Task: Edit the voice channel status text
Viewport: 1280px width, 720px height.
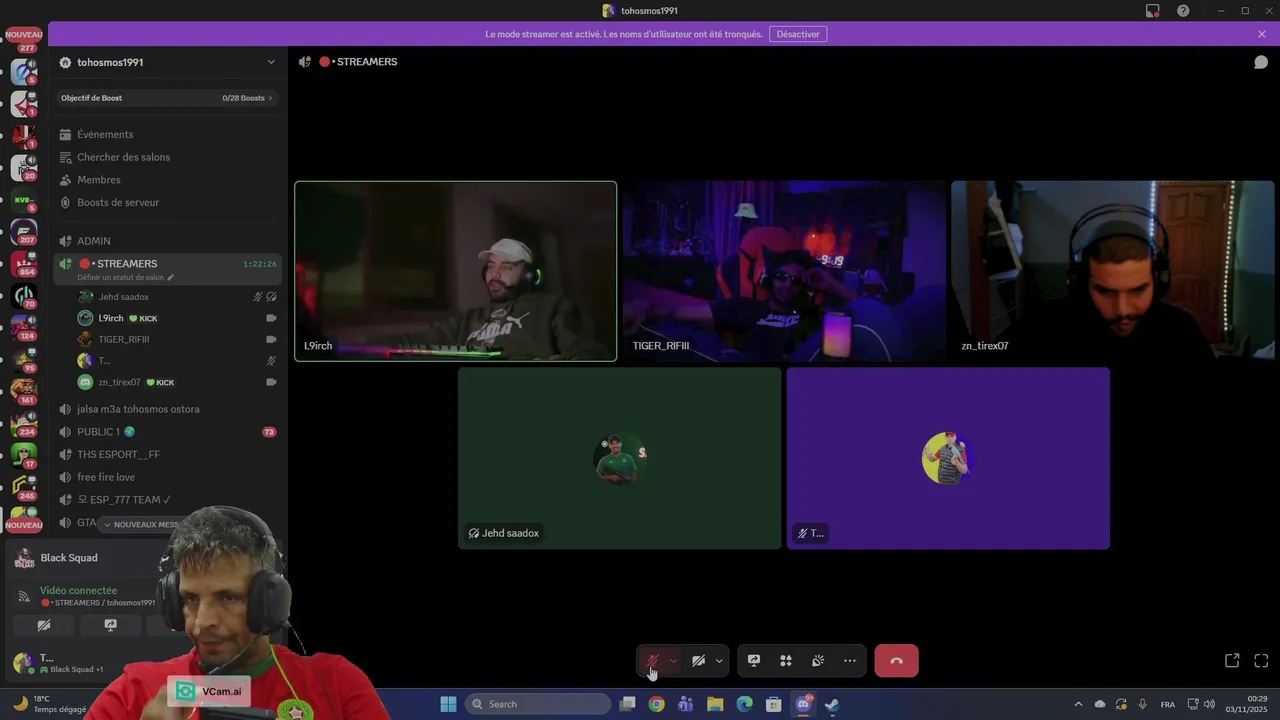Action: [x=125, y=277]
